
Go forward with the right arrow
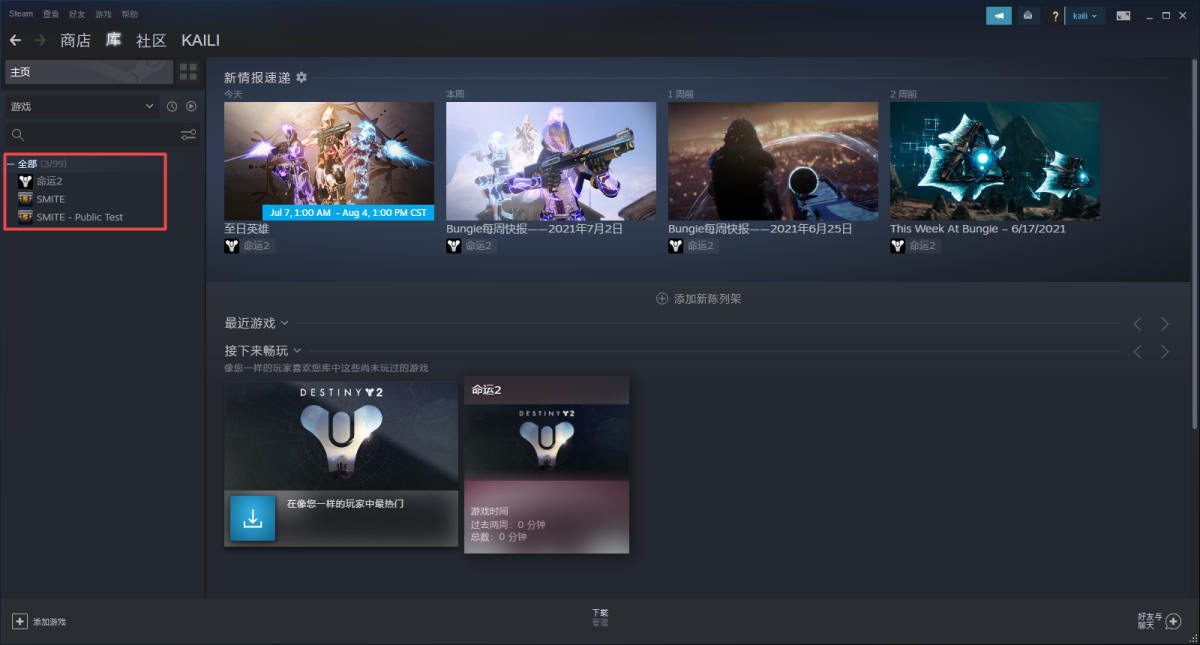click(x=40, y=40)
